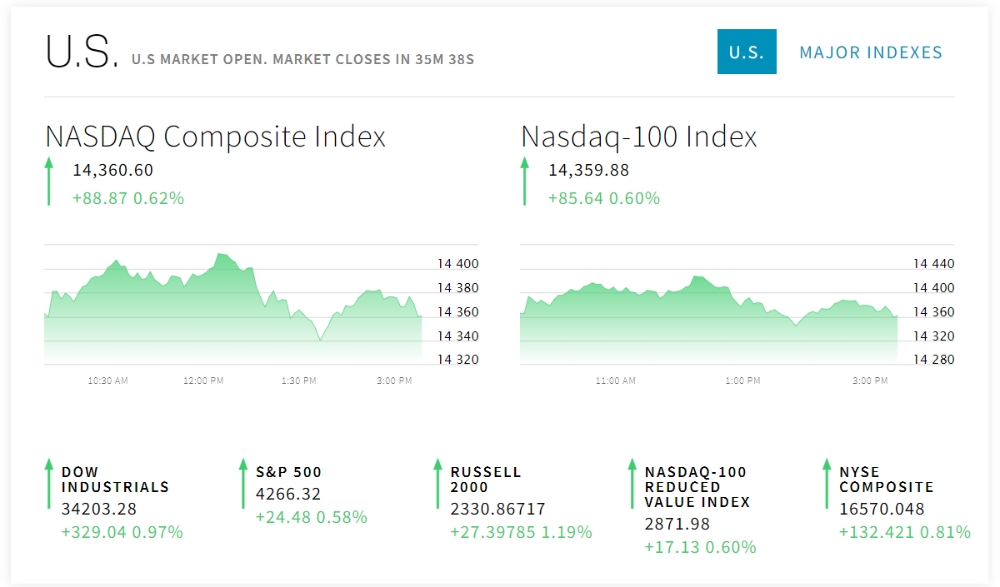
Task: Open the Nasdaq-100 Index heading link
Action: (639, 137)
